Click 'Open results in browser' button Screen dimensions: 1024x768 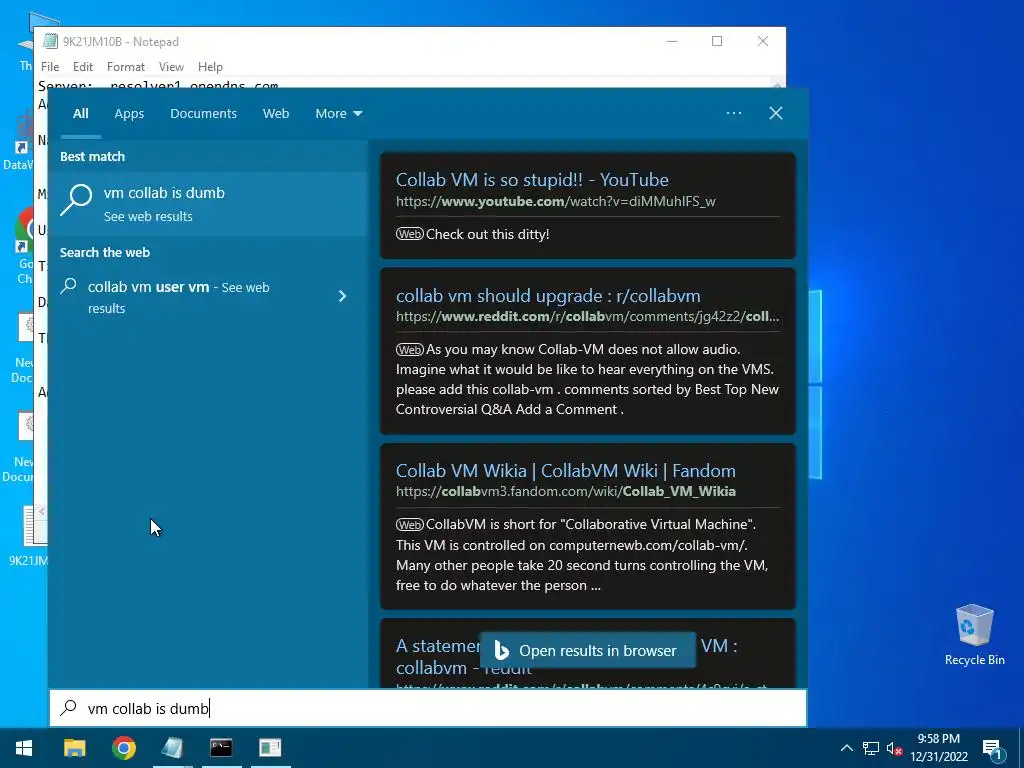(587, 650)
